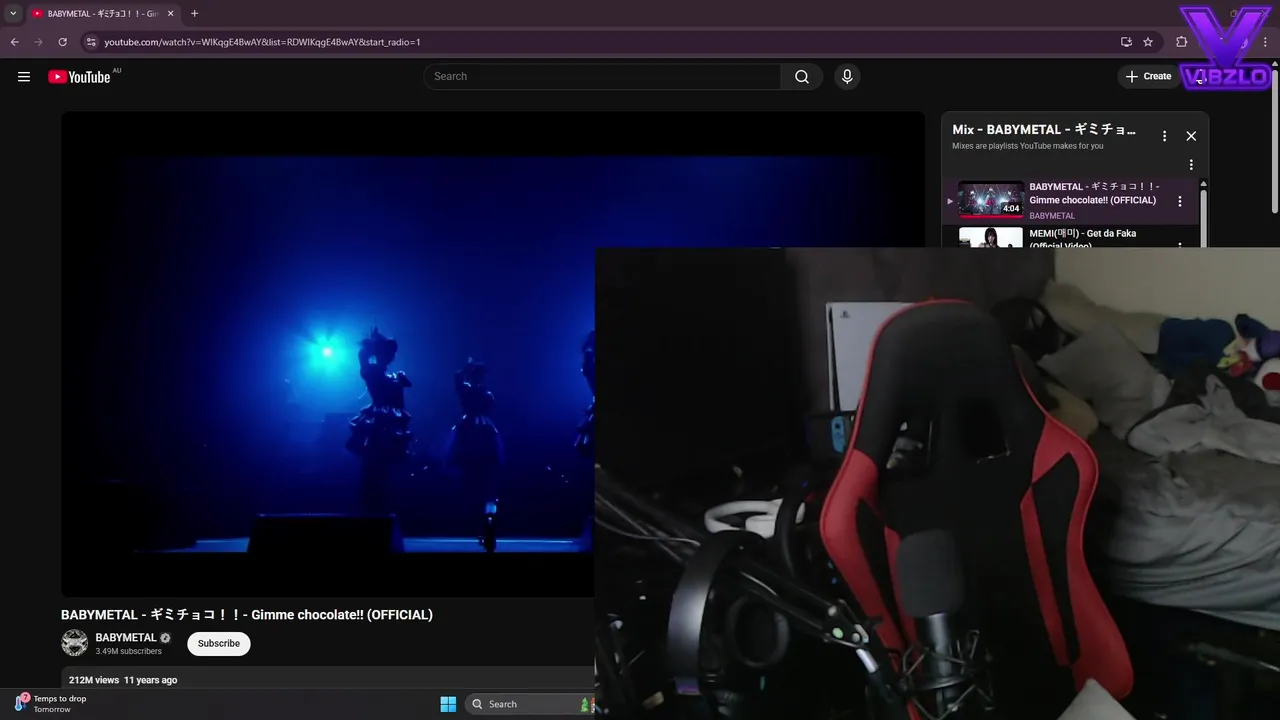Install app using the address bar icon
This screenshot has height=720, width=1280.
click(1126, 42)
